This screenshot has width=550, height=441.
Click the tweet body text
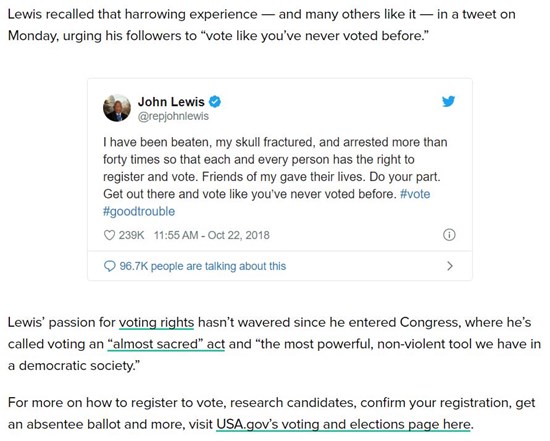[275, 176]
